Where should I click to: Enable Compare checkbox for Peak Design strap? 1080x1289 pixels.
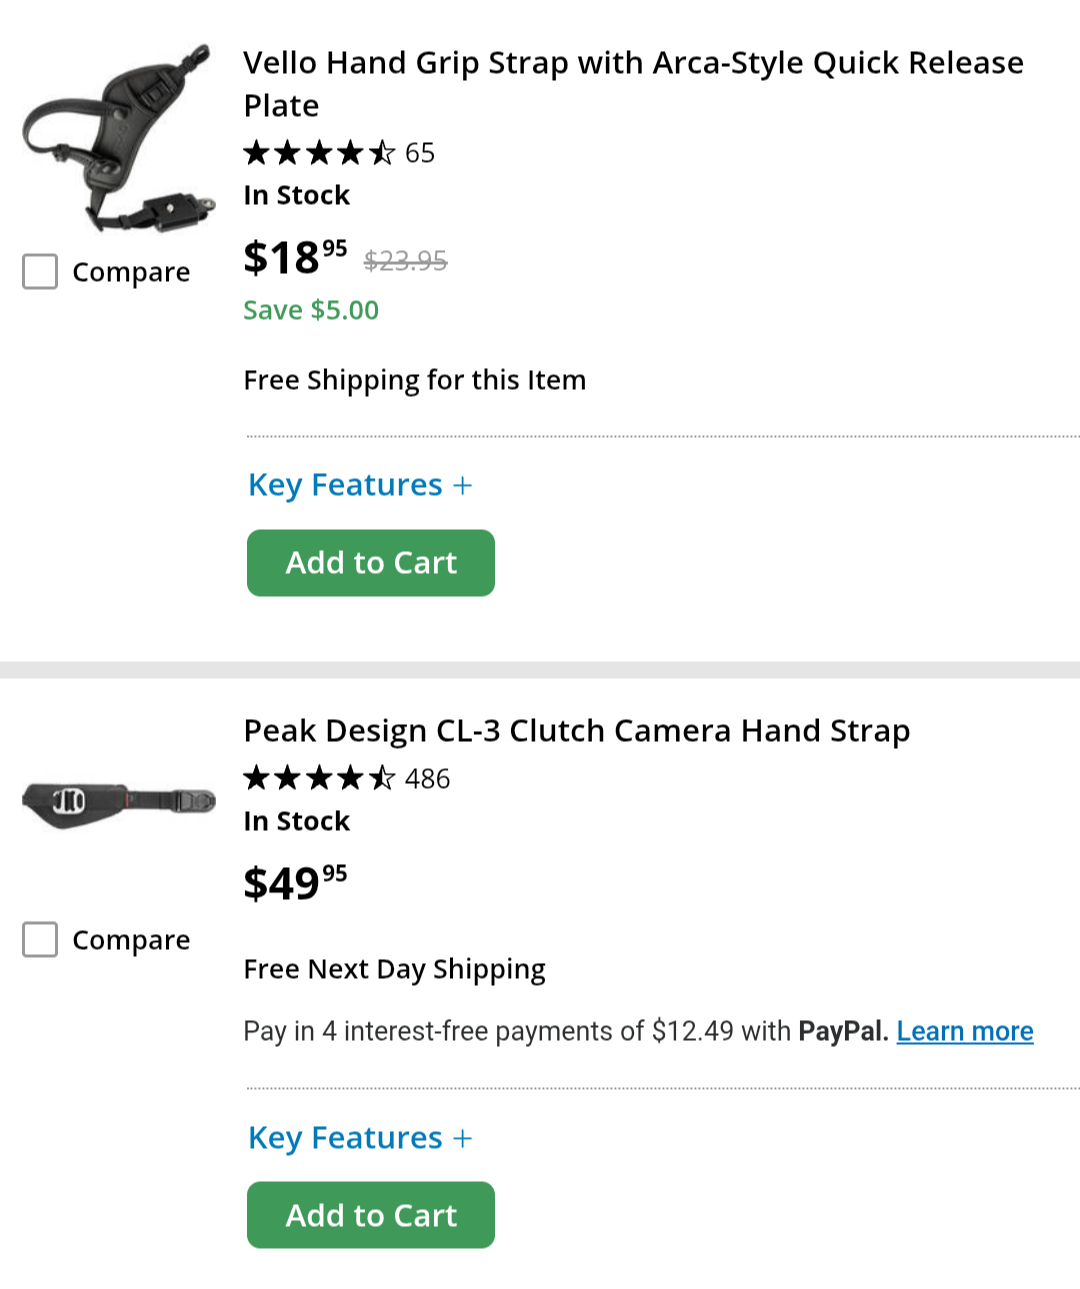(x=40, y=939)
